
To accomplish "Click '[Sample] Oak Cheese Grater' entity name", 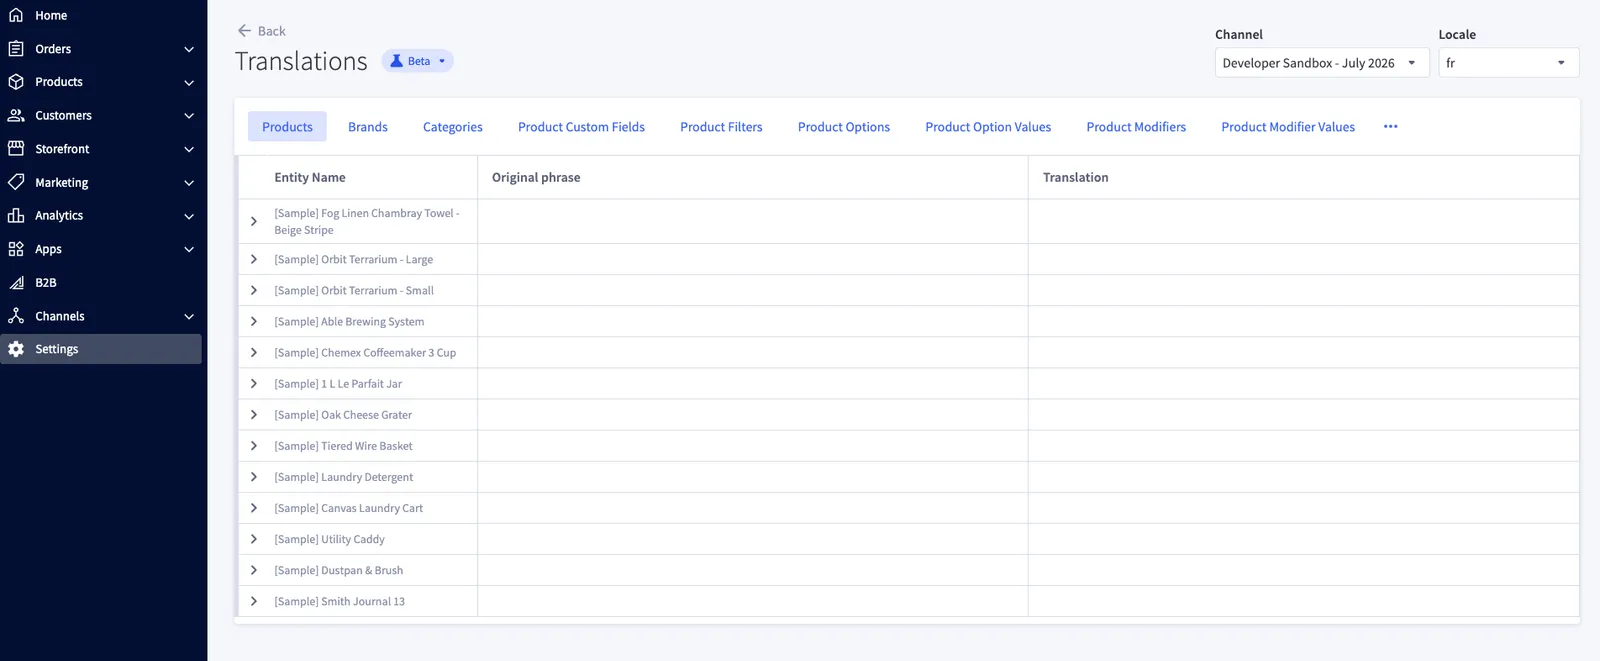I will pyautogui.click(x=343, y=414).
